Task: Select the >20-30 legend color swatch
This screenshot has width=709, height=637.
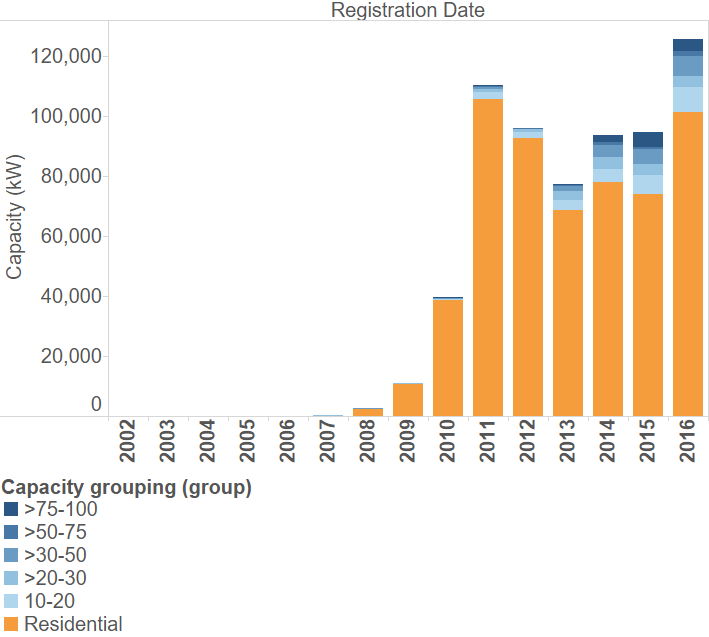Action: 11,578
